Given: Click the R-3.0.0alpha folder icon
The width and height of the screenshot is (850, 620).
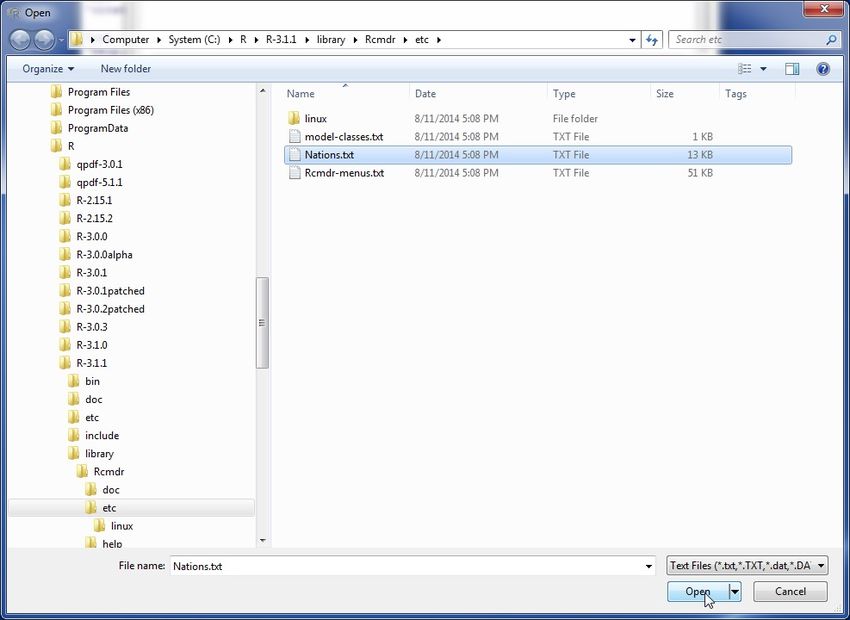Looking at the screenshot, I should pyautogui.click(x=65, y=254).
